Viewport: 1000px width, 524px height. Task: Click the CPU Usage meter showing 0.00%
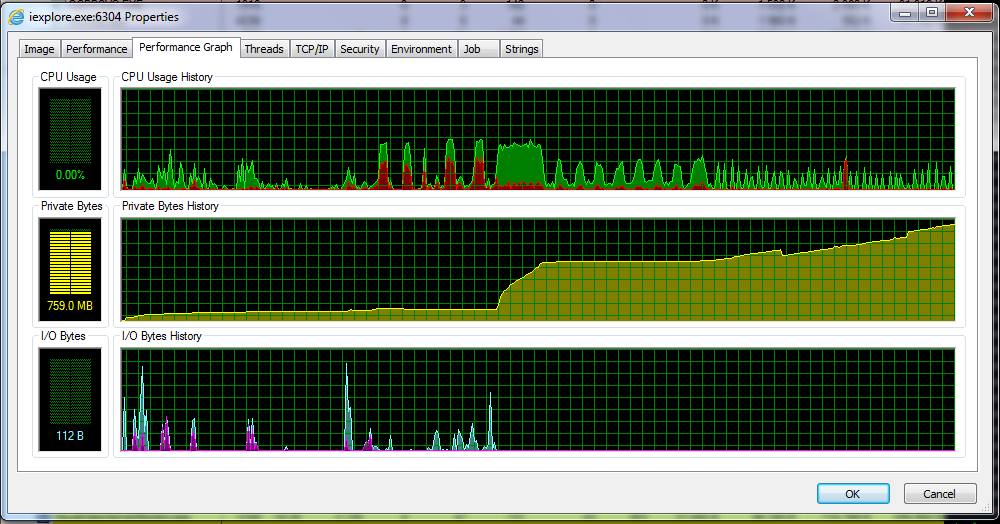tap(70, 139)
